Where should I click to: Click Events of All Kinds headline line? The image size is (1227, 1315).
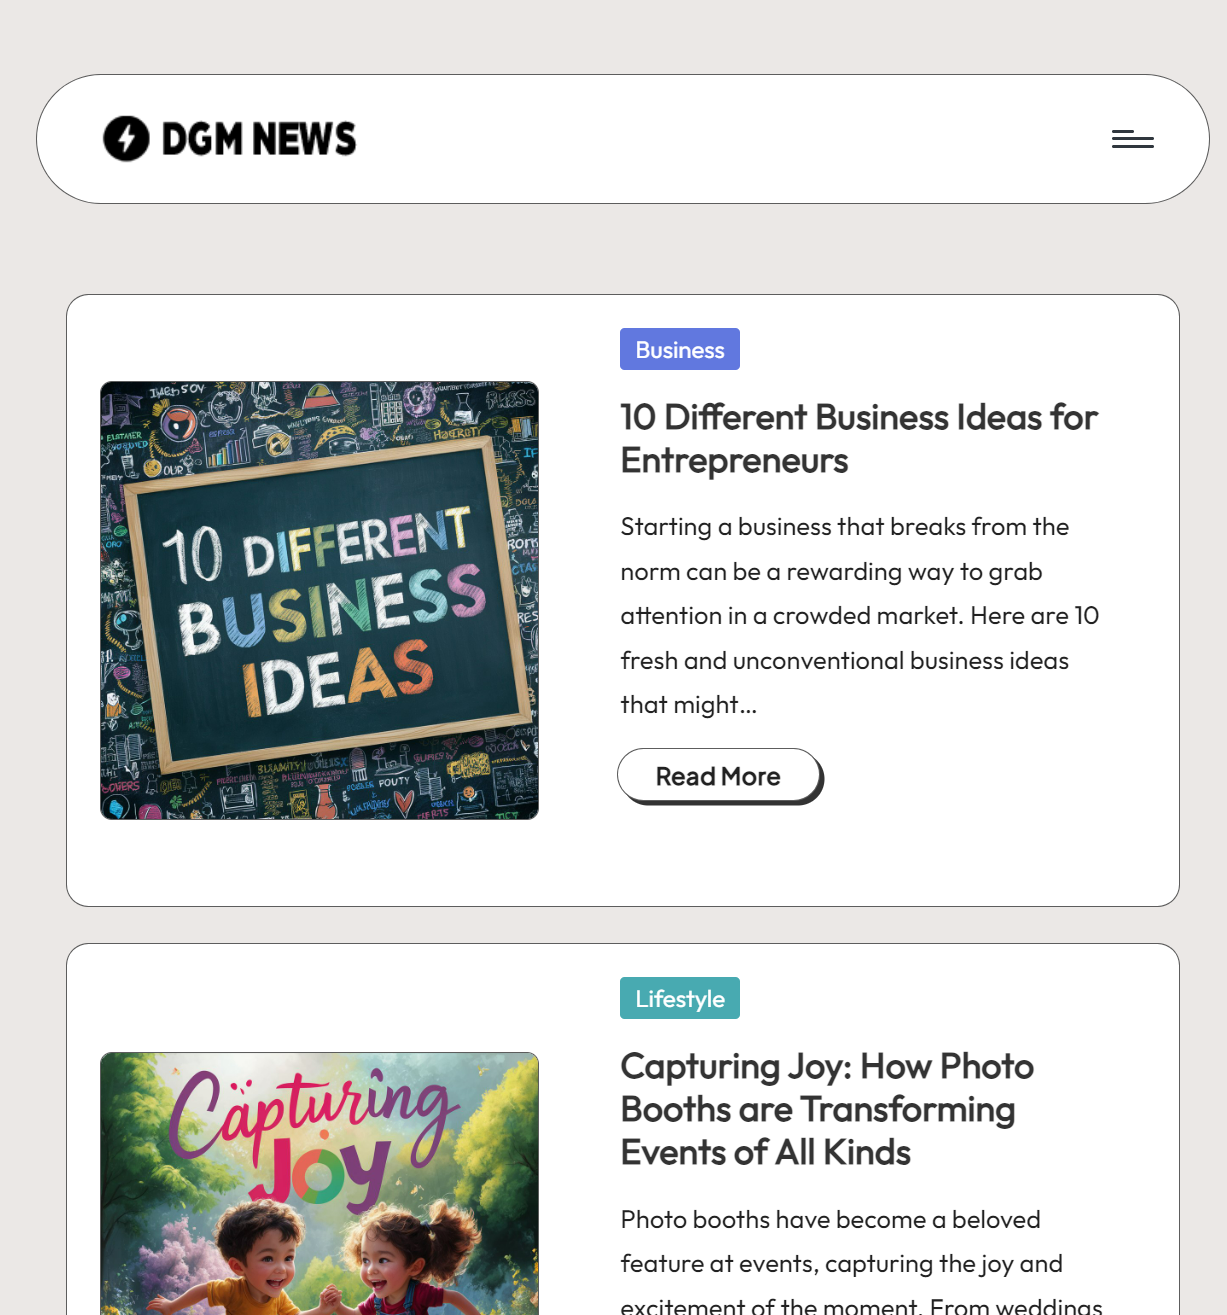[765, 1152]
